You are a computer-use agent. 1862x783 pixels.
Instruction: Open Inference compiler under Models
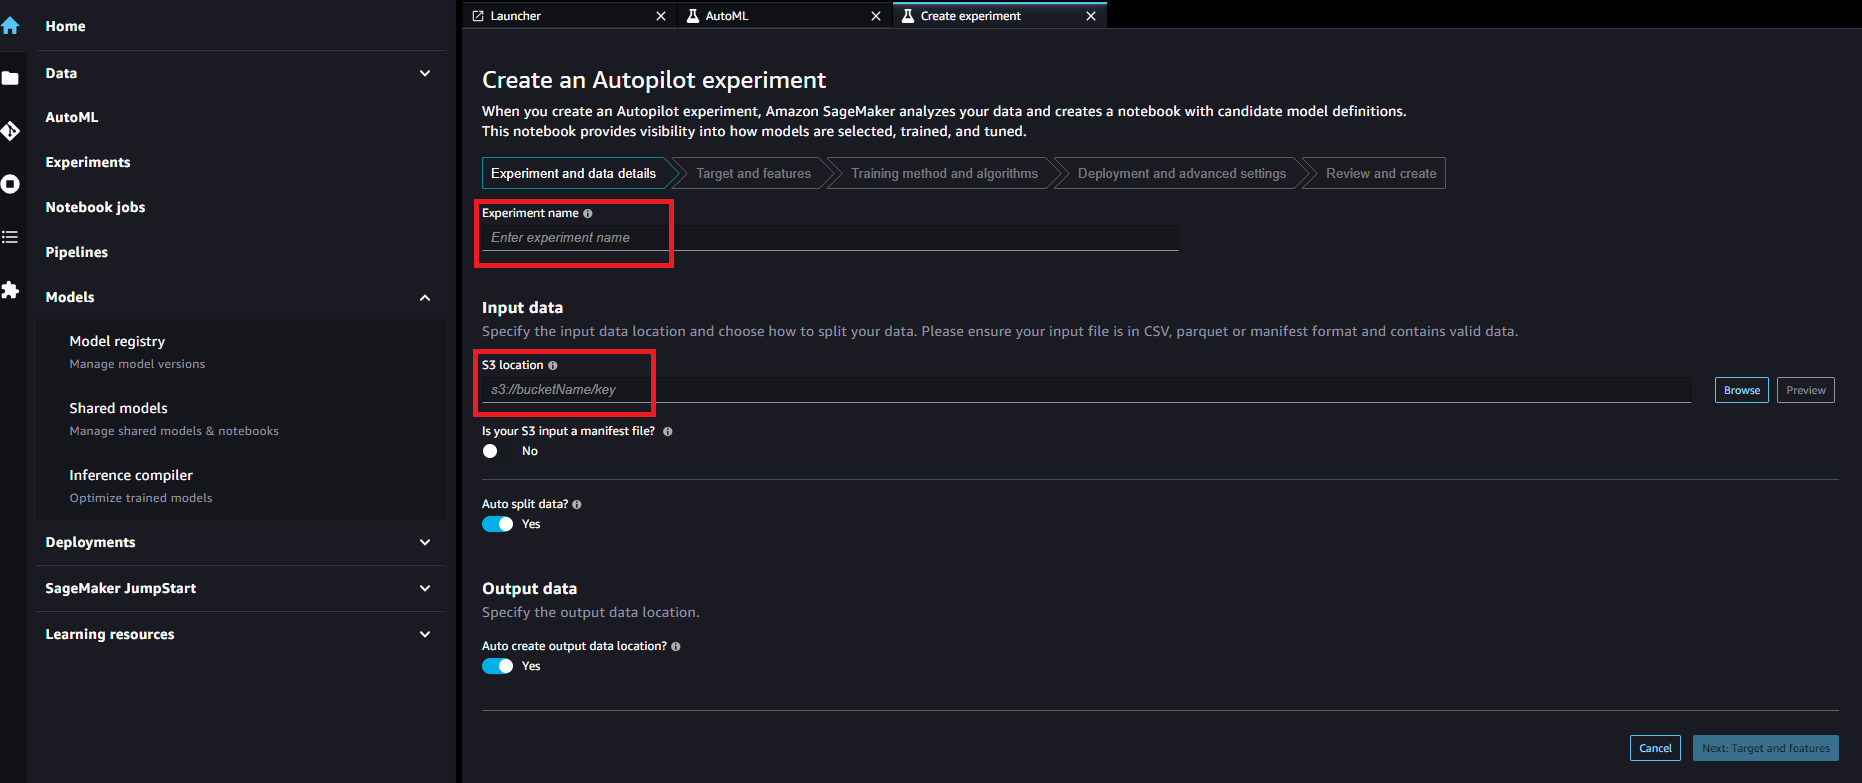pos(131,475)
